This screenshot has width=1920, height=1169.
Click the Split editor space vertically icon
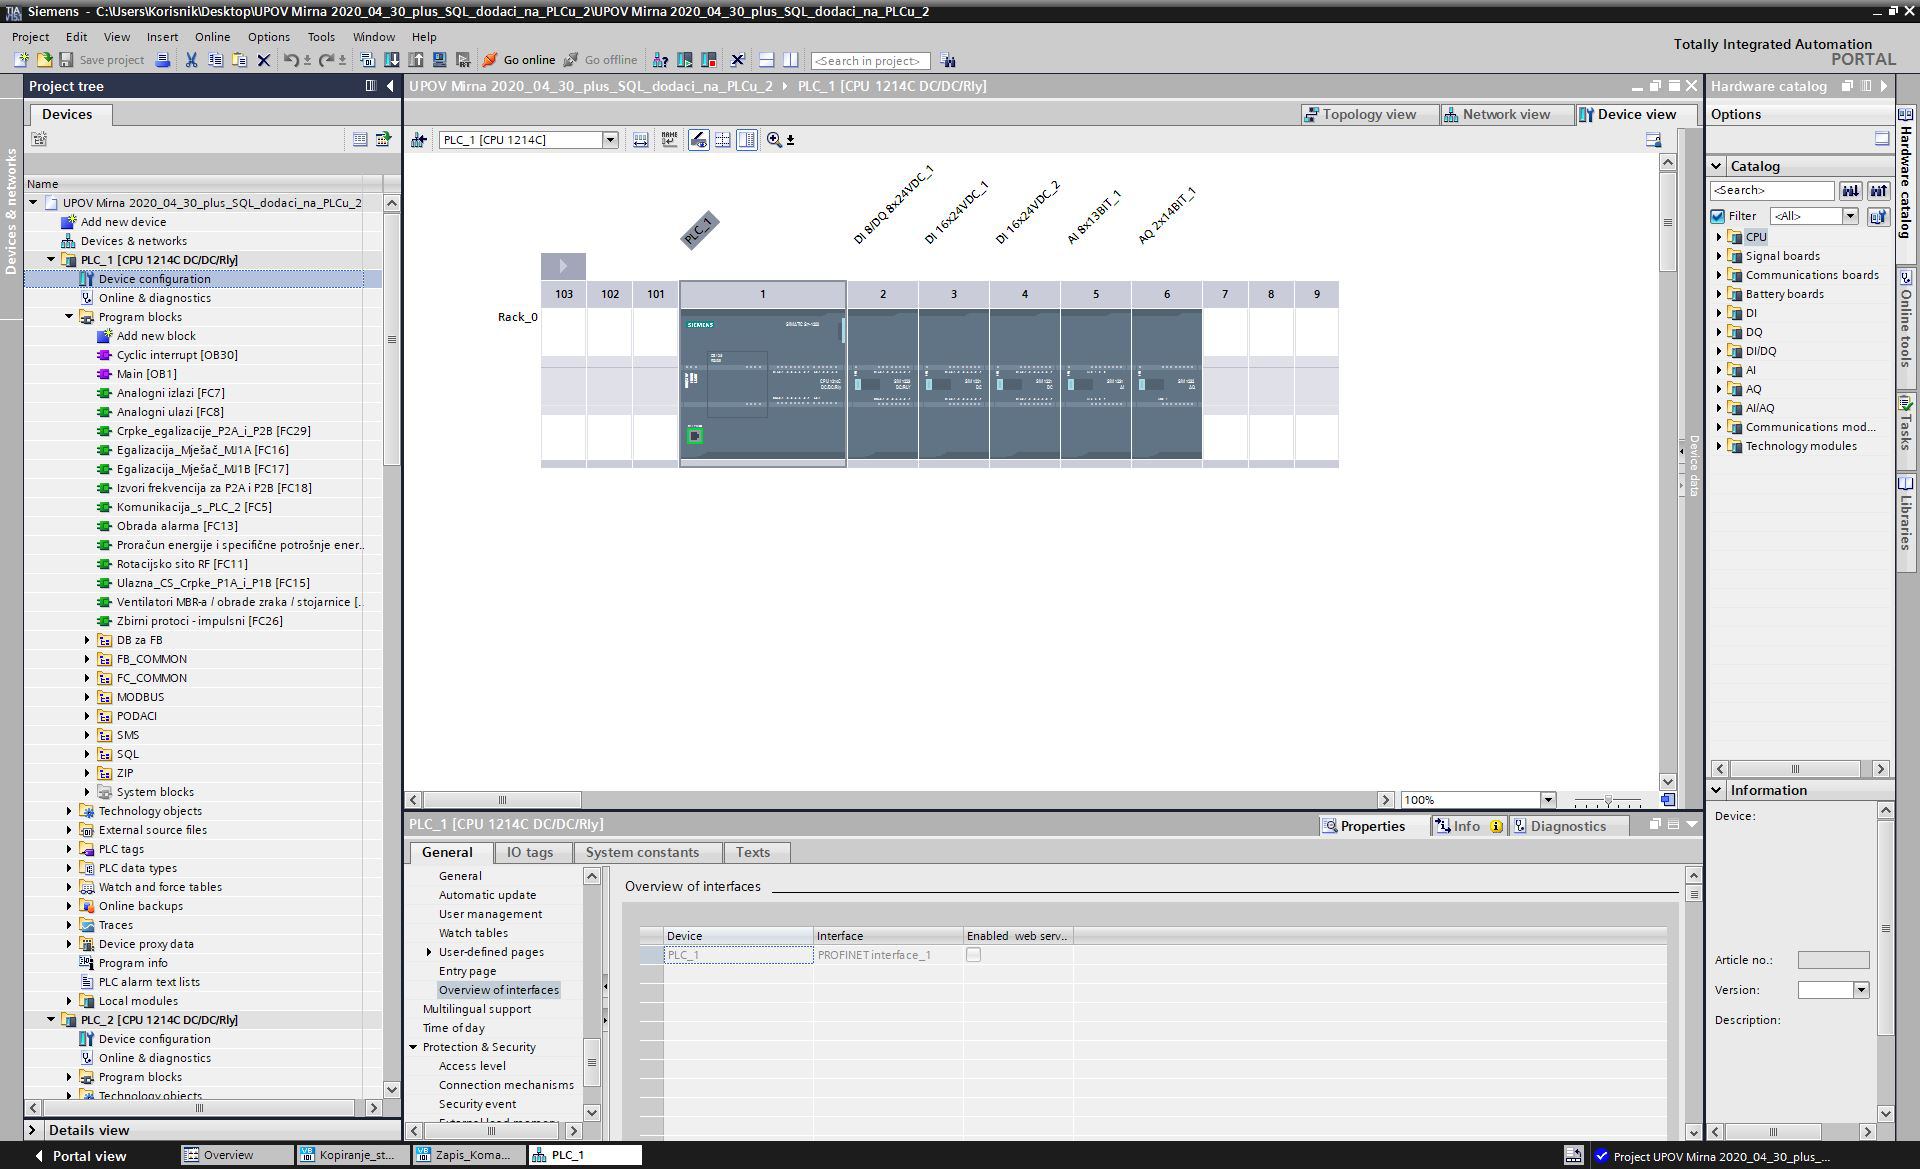click(x=790, y=60)
